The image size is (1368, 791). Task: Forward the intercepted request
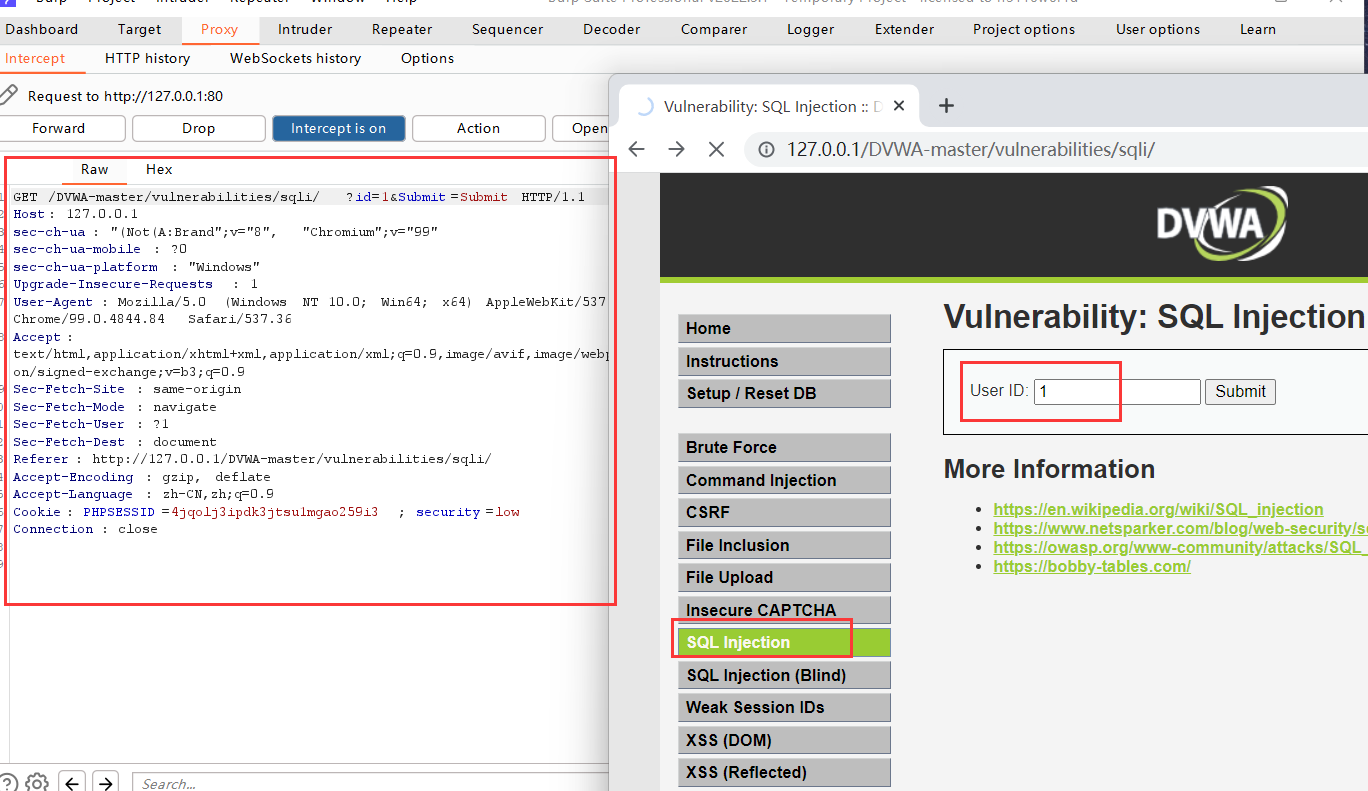(x=59, y=128)
